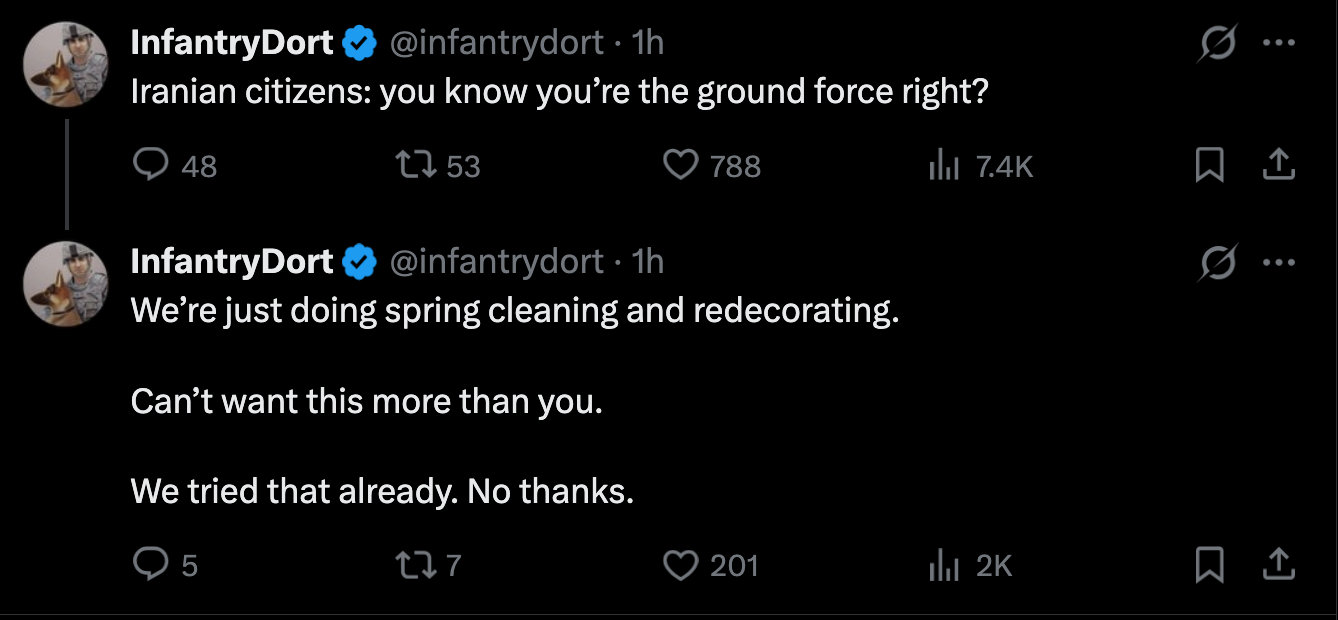The width and height of the screenshot is (1338, 620).
Task: Open the second tweet's "1h" timestamp
Action: click(648, 262)
